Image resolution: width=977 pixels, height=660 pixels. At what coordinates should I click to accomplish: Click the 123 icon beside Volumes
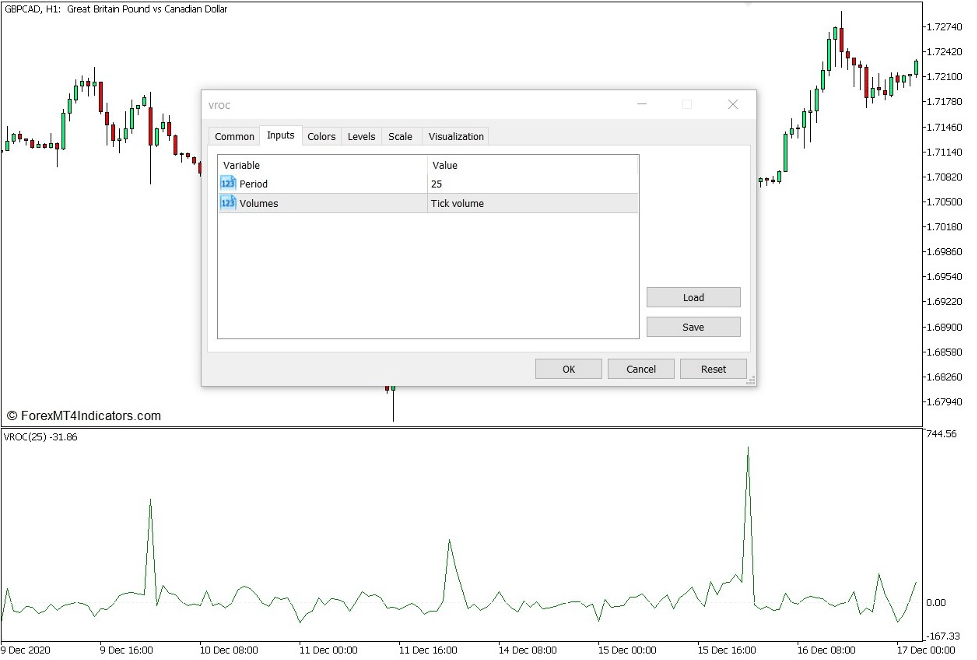coord(227,203)
